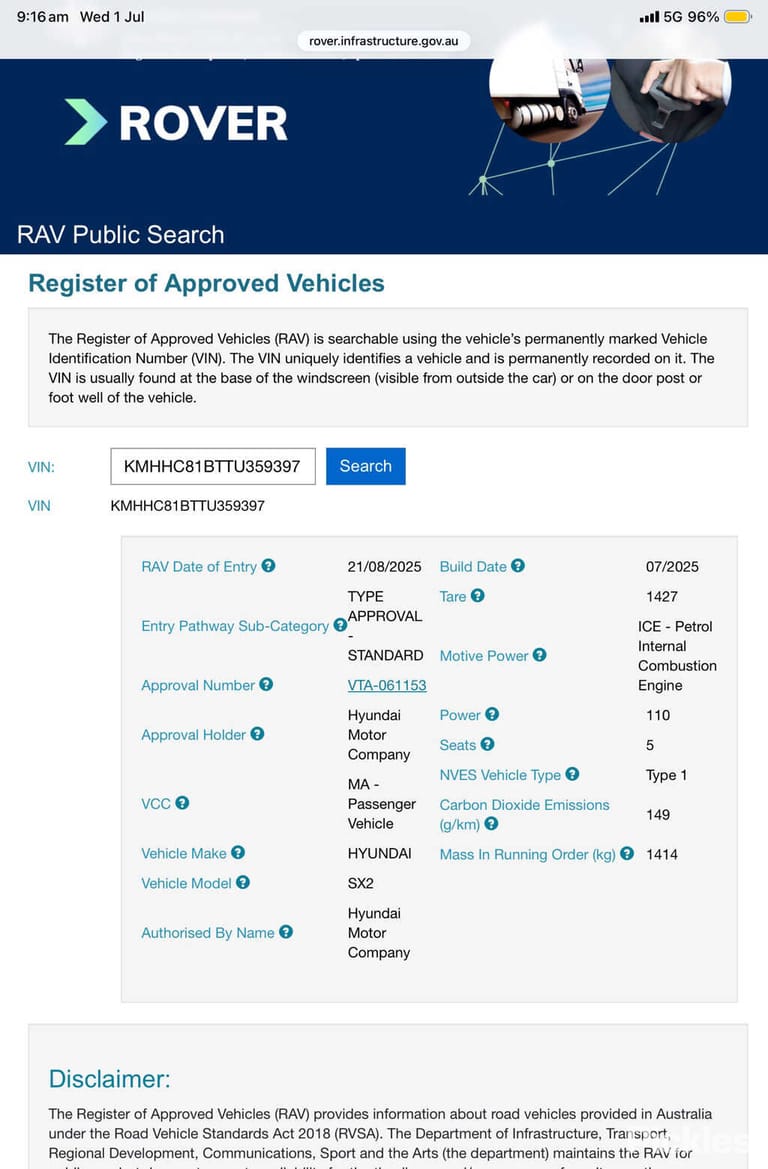Click the Build Date label

[x=473, y=567]
